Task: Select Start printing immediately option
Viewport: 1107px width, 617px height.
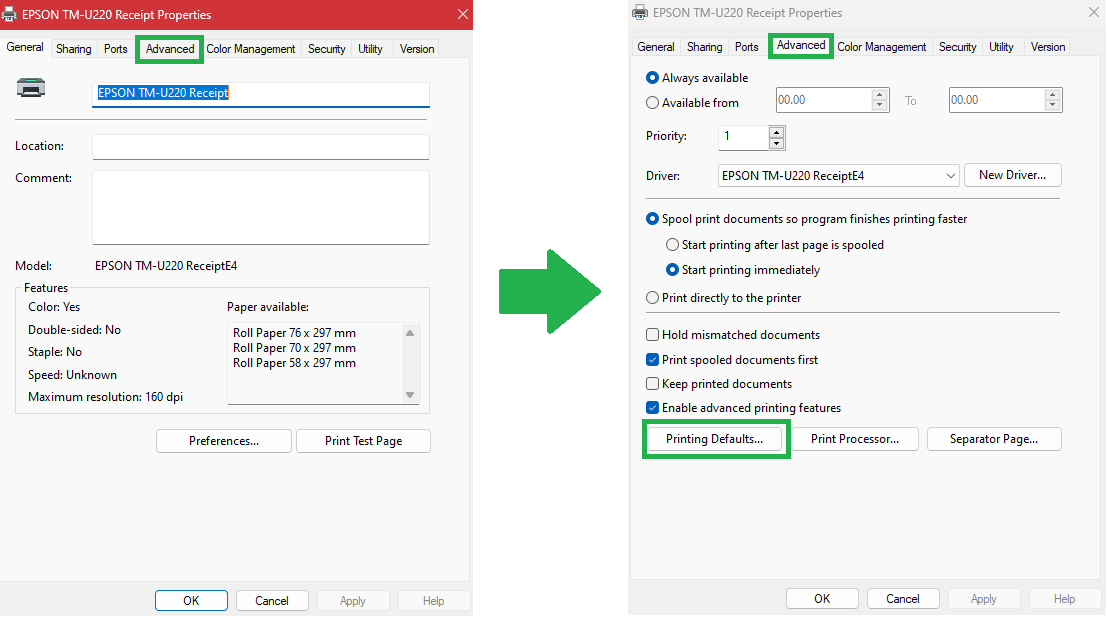Action: point(672,270)
